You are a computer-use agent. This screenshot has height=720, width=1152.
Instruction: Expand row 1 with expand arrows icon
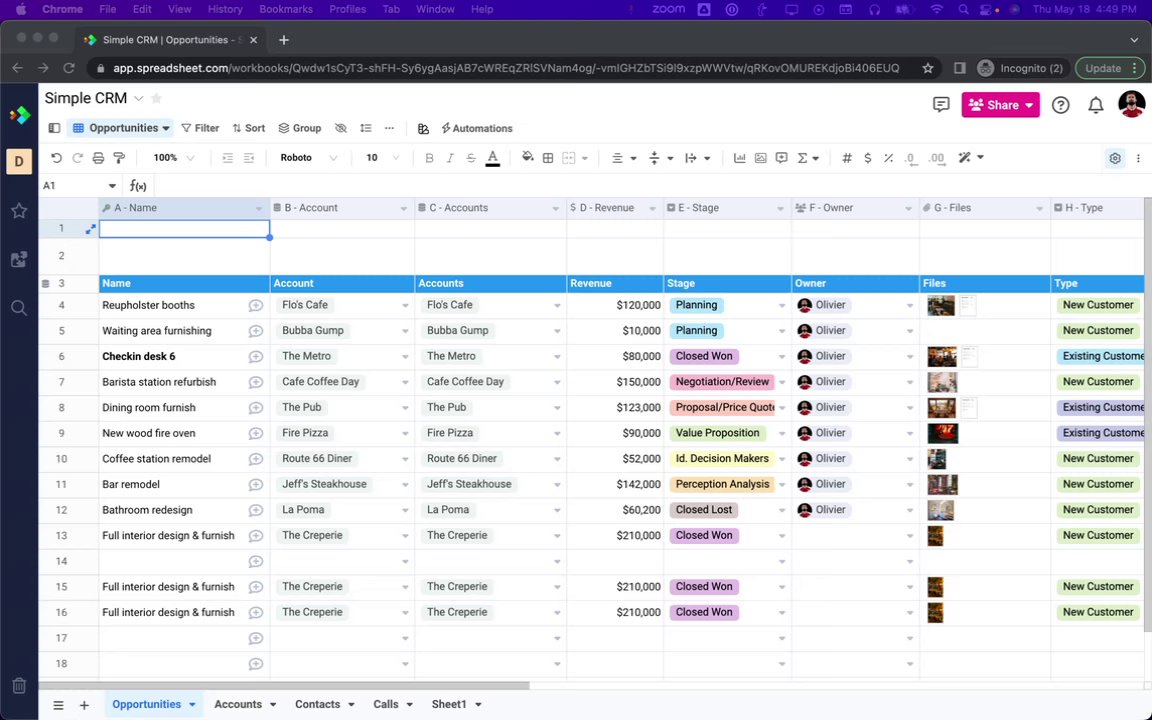point(90,229)
